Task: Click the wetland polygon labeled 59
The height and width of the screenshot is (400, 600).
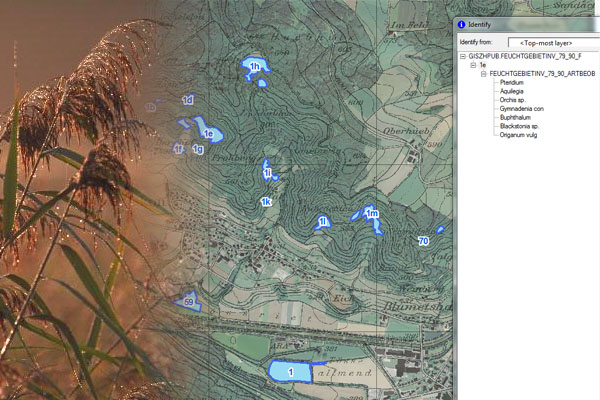Action: tap(189, 300)
